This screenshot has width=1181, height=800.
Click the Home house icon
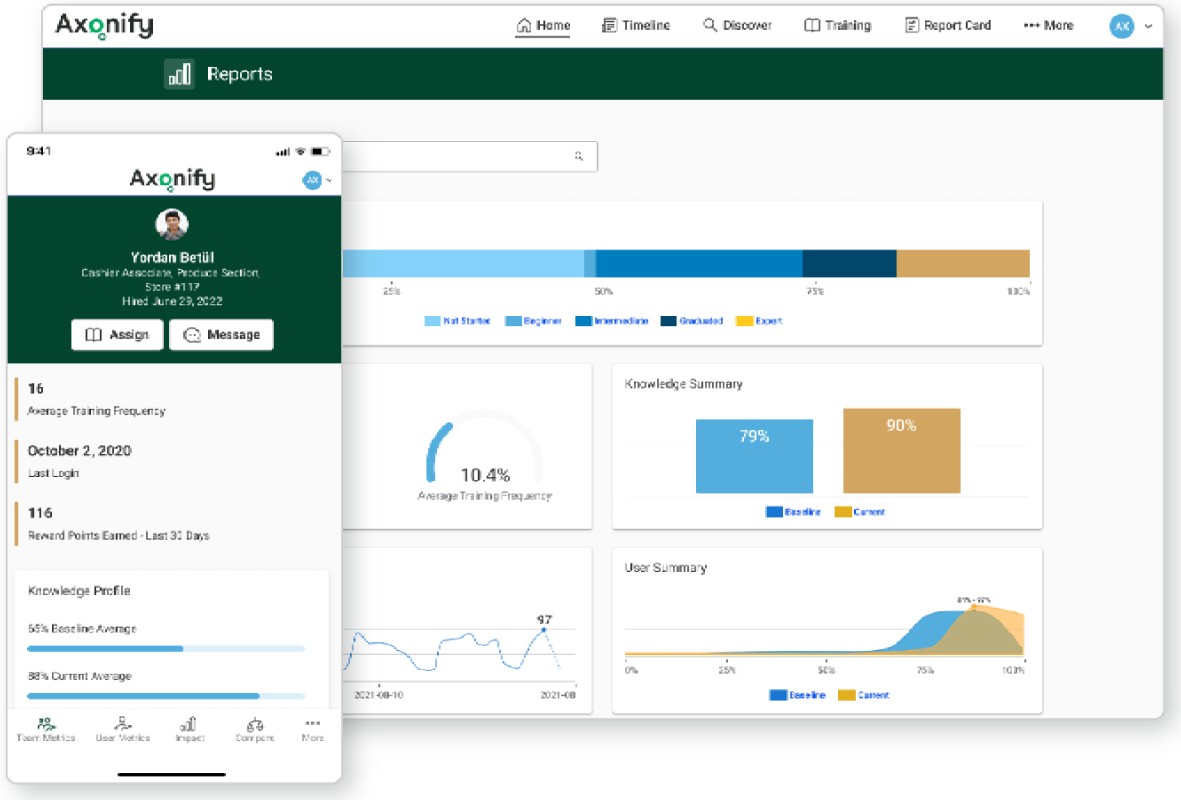tap(523, 26)
